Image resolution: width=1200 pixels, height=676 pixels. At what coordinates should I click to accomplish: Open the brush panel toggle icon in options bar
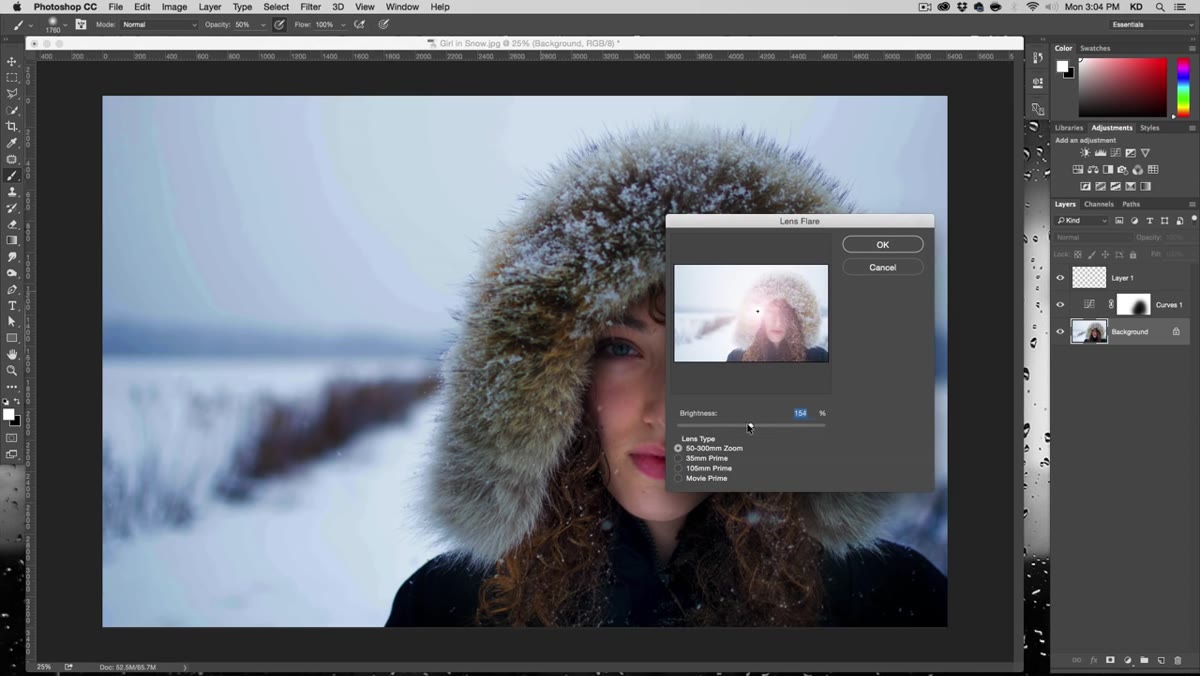click(81, 24)
